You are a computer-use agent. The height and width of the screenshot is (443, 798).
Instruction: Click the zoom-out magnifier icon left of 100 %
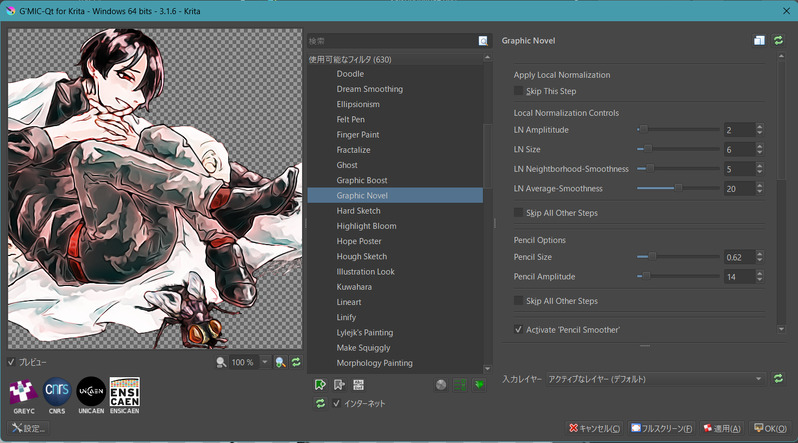click(221, 362)
